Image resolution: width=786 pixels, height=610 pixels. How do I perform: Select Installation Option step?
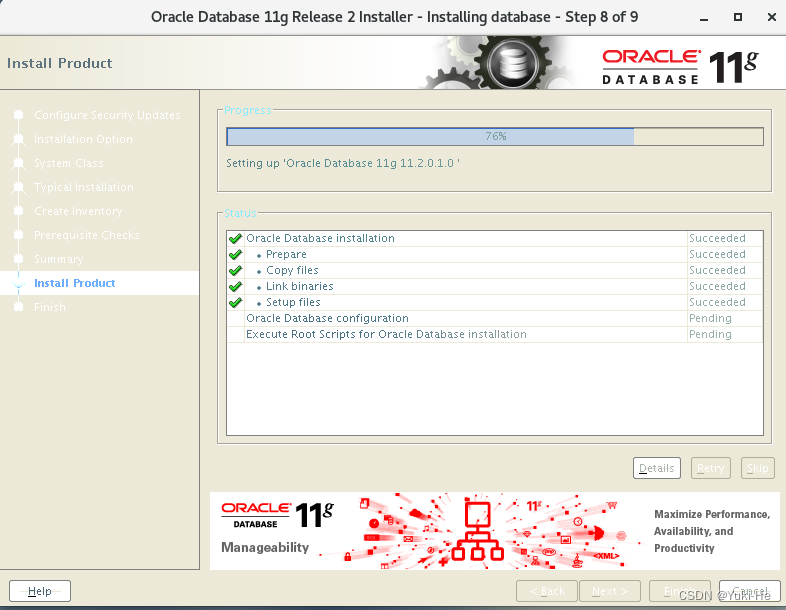(x=83, y=139)
